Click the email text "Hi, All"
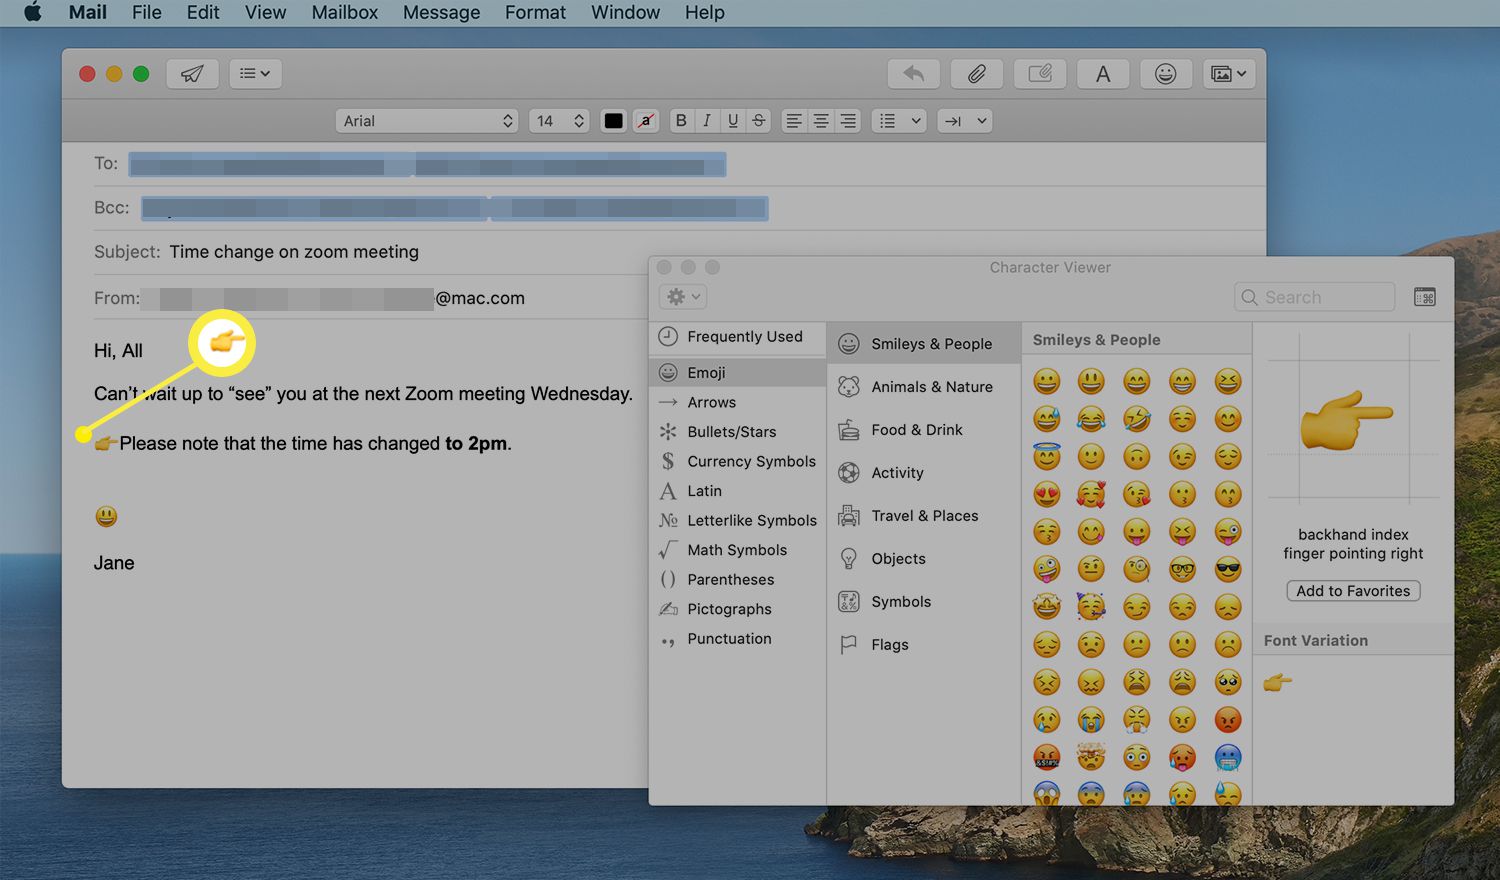The height and width of the screenshot is (880, 1500). [x=118, y=351]
